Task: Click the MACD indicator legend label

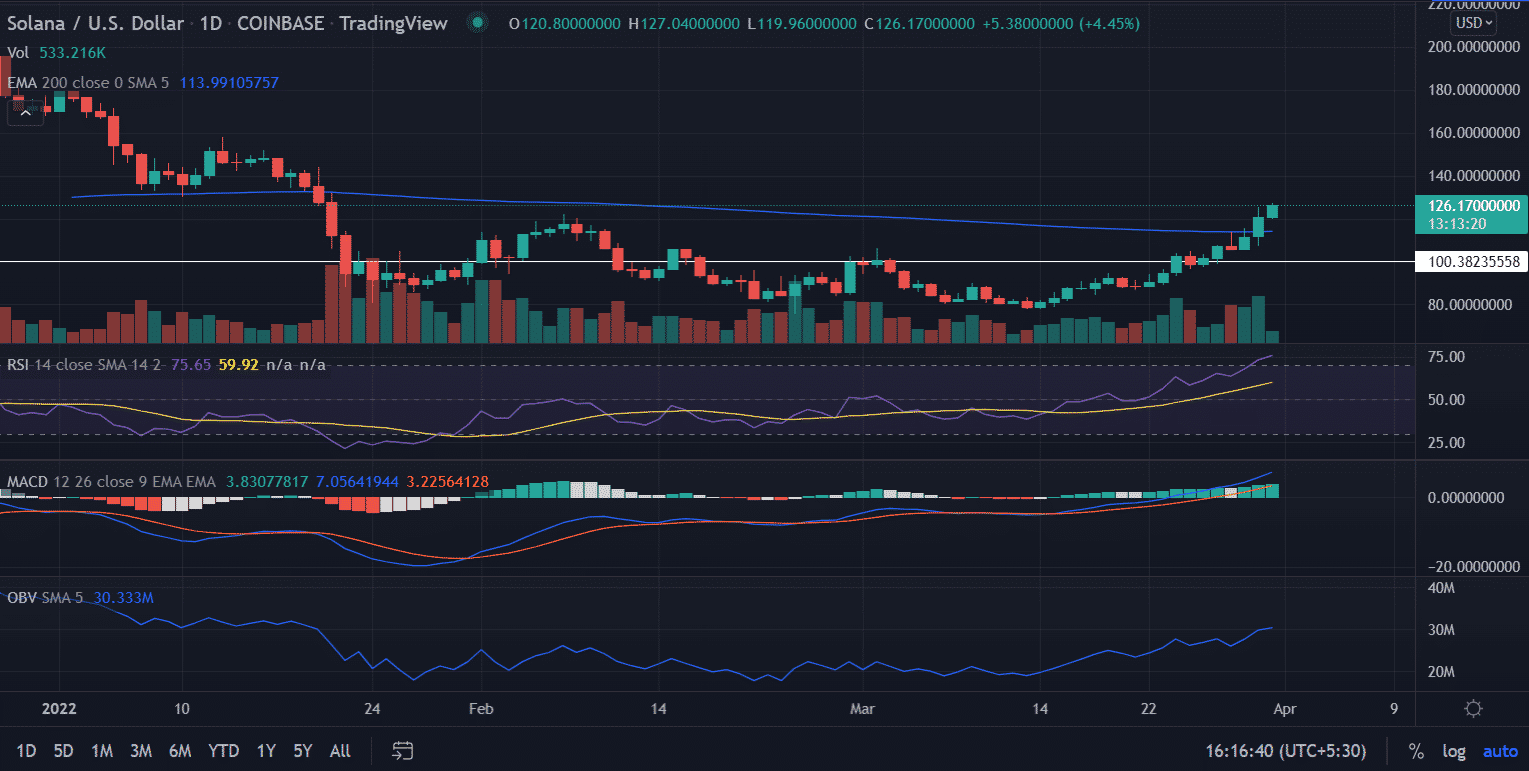Action: coord(27,482)
